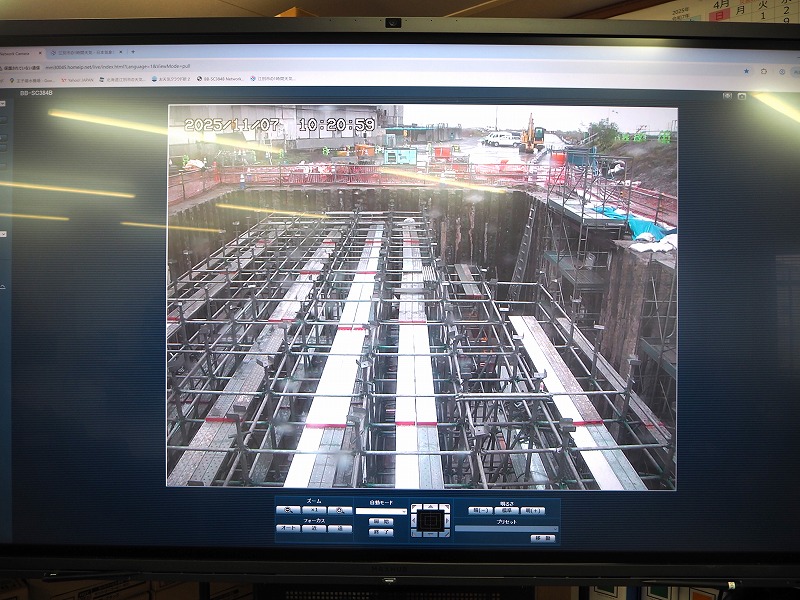Decrease brightness with the 暗(−) button
Viewport: 800px width, 600px height.
tap(479, 510)
